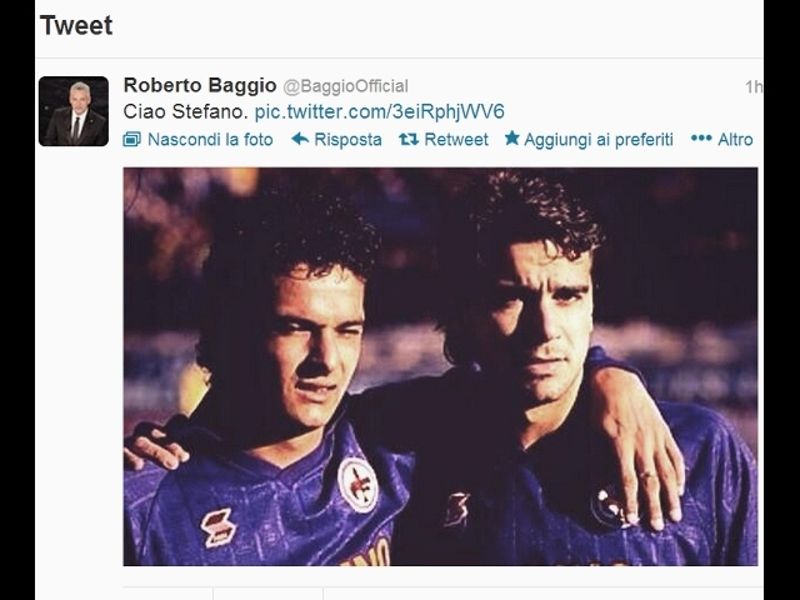Click the three dots more icon
800x600 pixels.
click(701, 138)
